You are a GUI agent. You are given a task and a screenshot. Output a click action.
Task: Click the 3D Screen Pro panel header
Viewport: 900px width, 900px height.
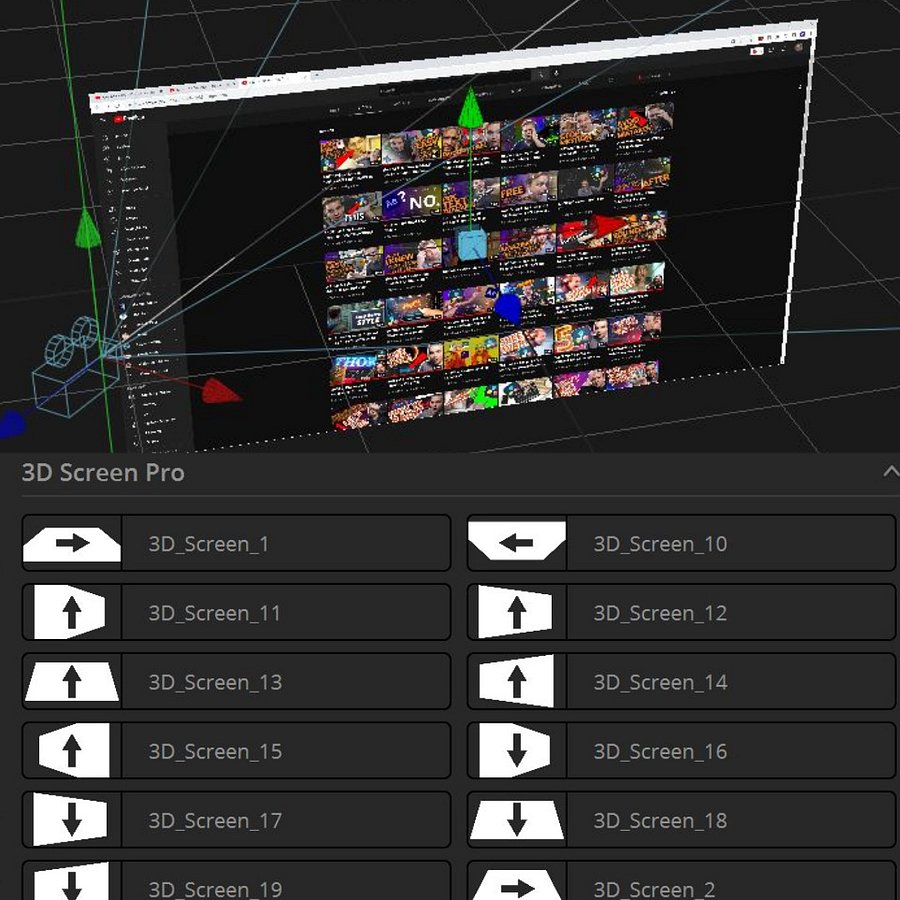coord(103,472)
